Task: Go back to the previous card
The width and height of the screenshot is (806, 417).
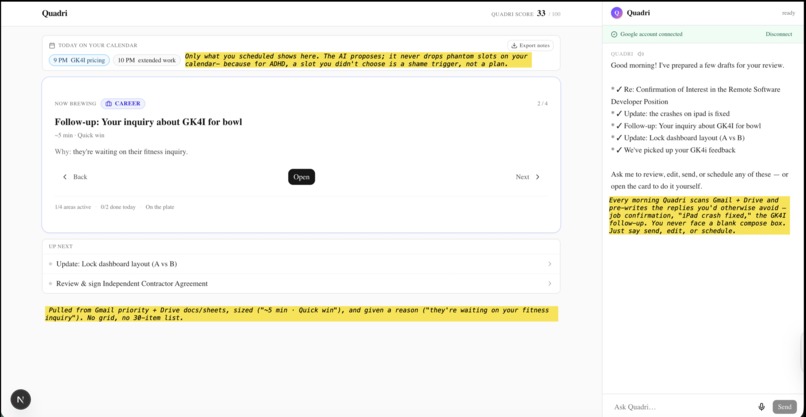Action: 75,177
